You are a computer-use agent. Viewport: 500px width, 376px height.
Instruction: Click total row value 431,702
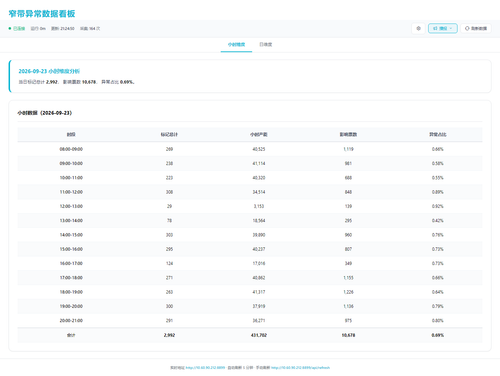click(x=259, y=335)
